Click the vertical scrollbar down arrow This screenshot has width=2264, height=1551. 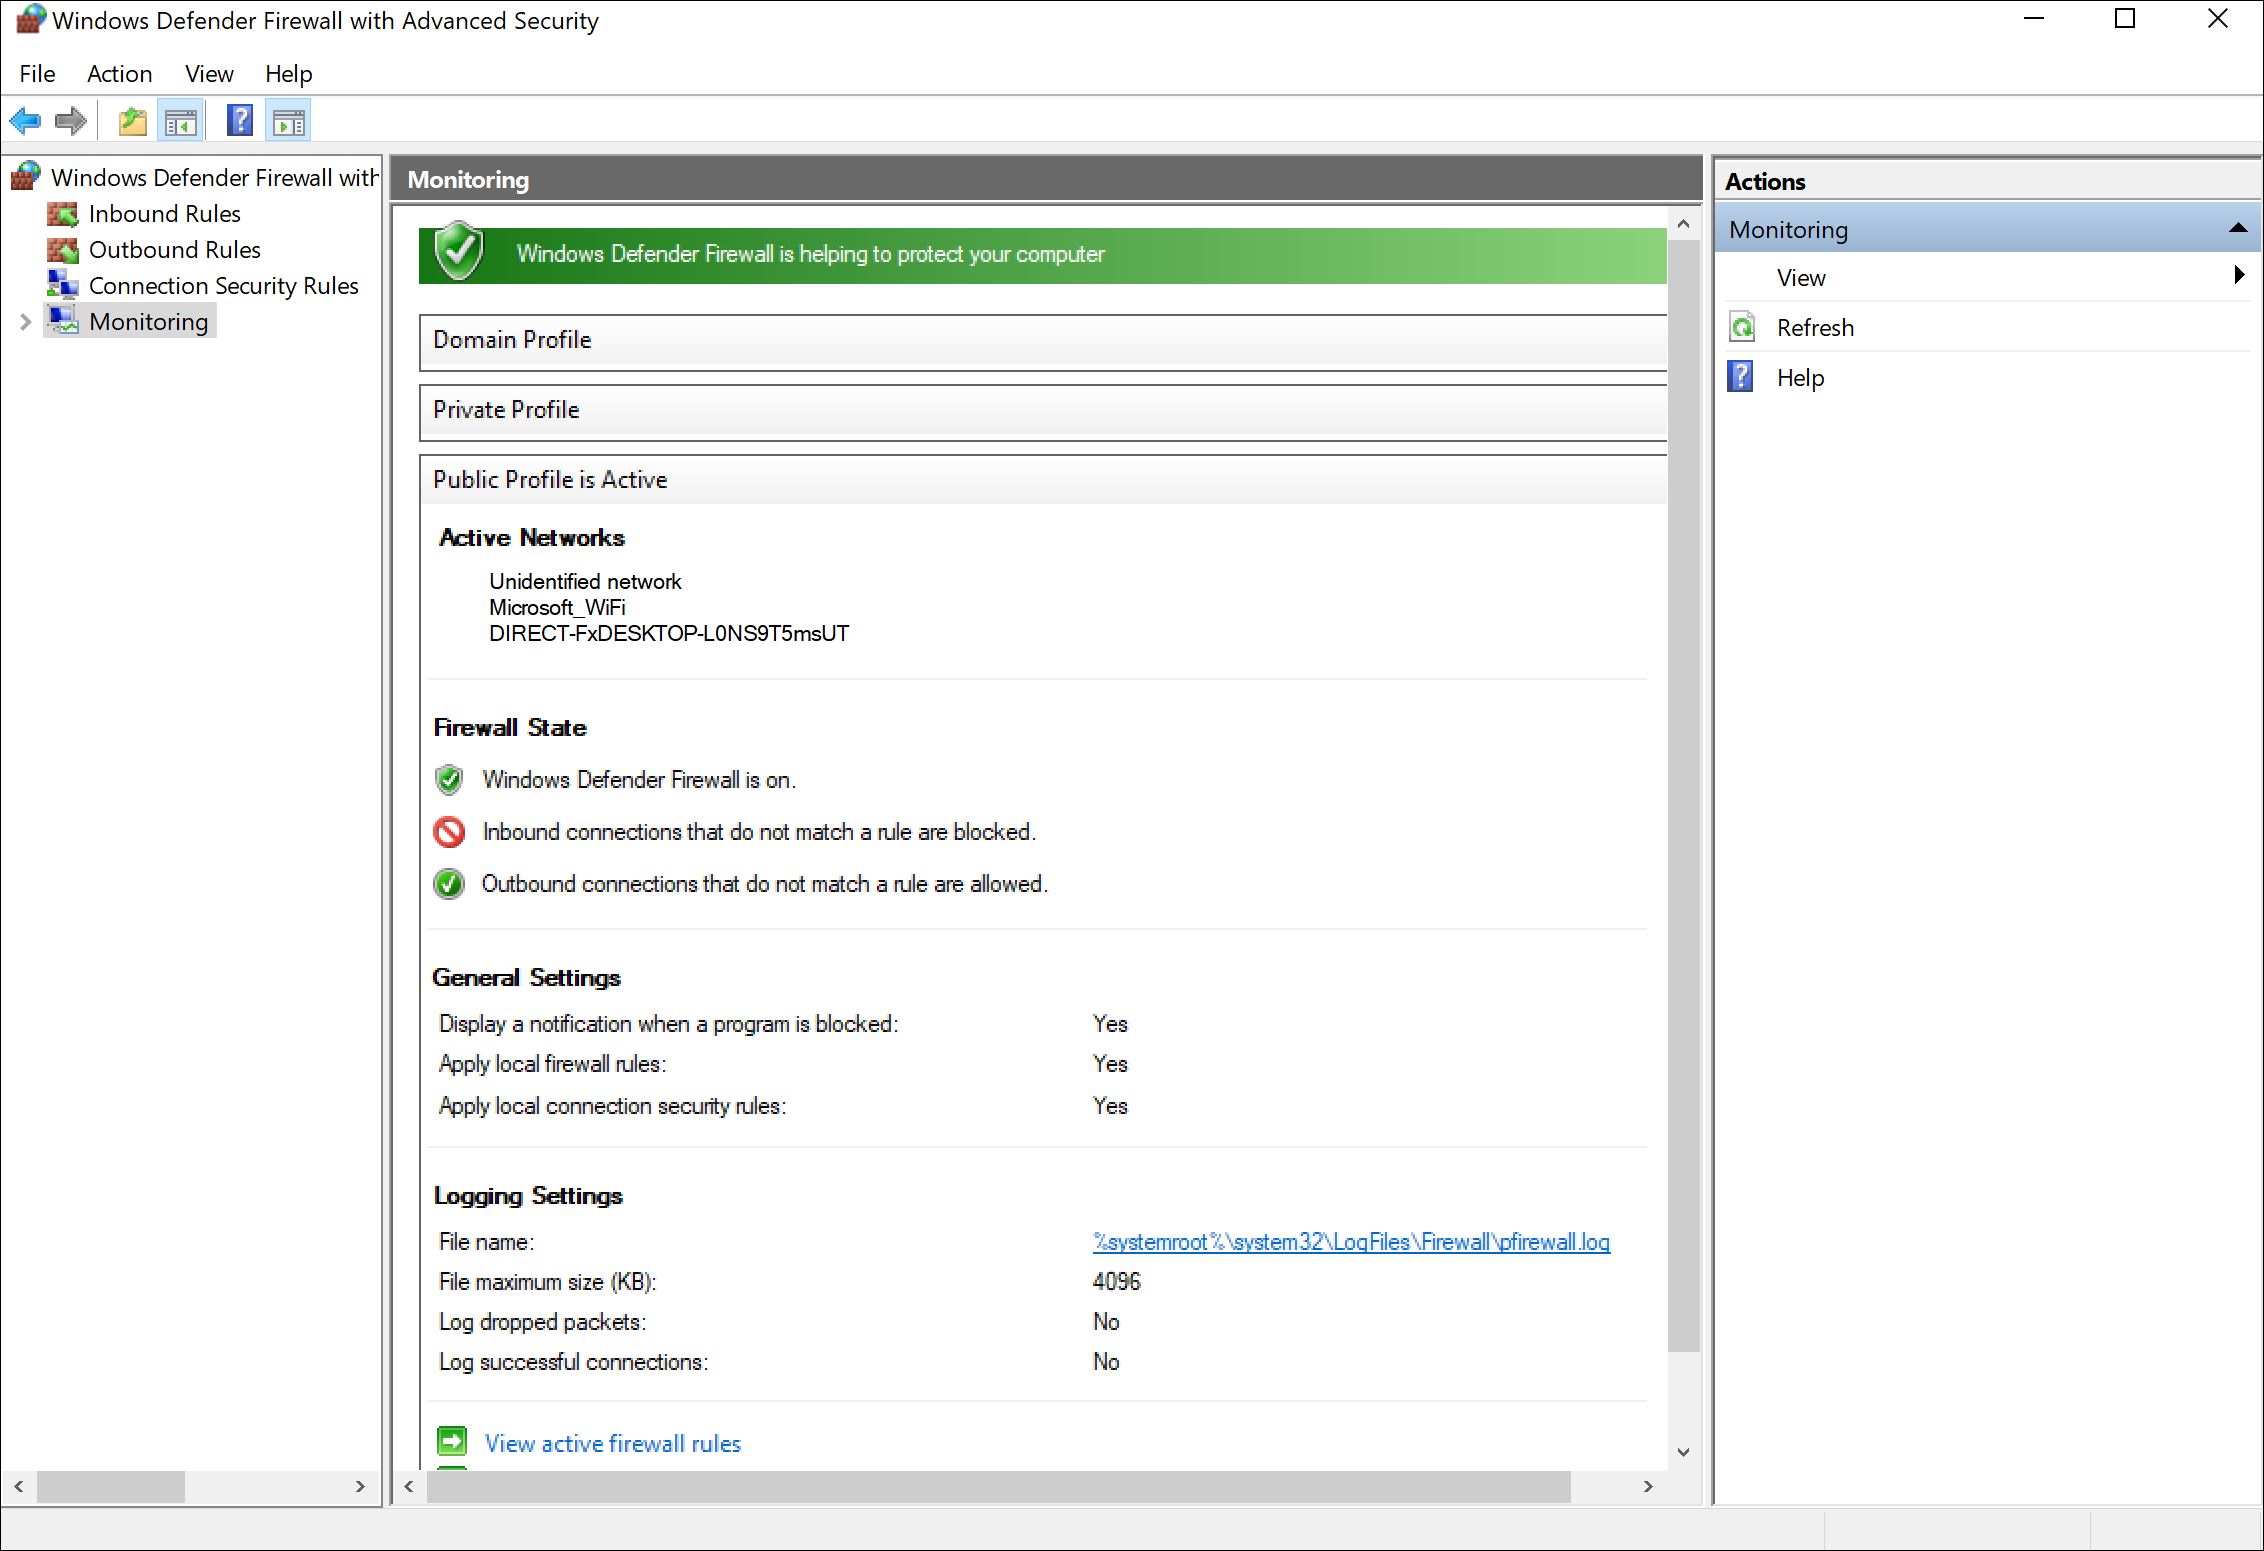coord(1683,1452)
